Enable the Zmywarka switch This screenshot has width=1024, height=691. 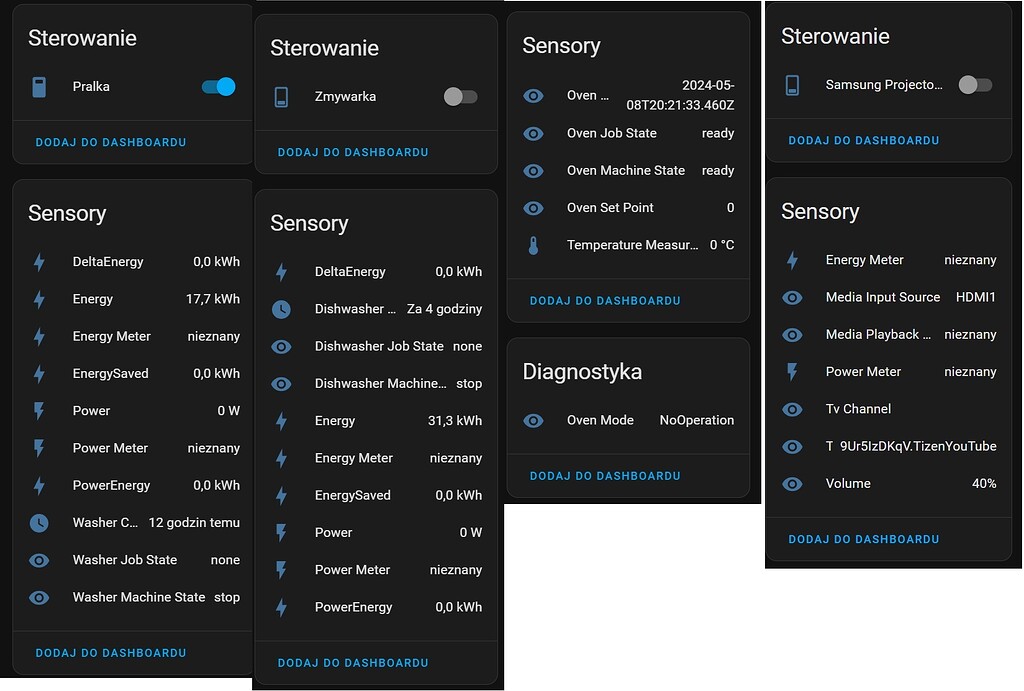click(460, 96)
